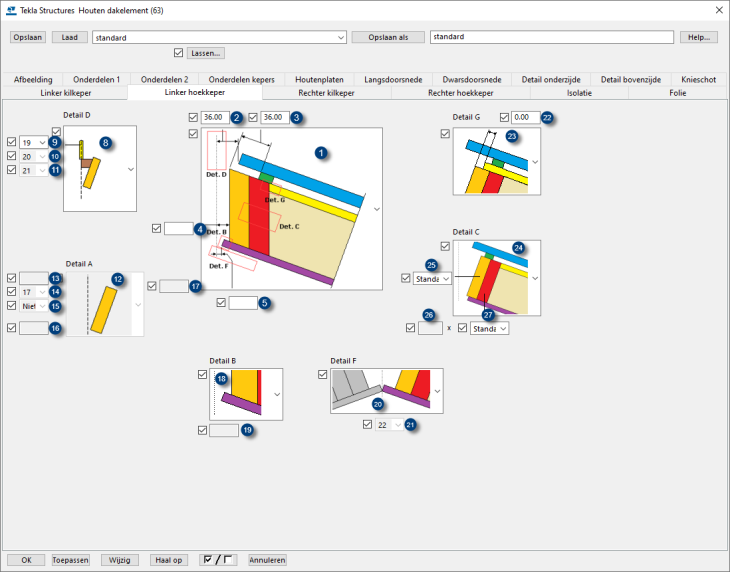Click the Detail A rafter preview image
Screen dimensions: 730x572
[x=105, y=304]
